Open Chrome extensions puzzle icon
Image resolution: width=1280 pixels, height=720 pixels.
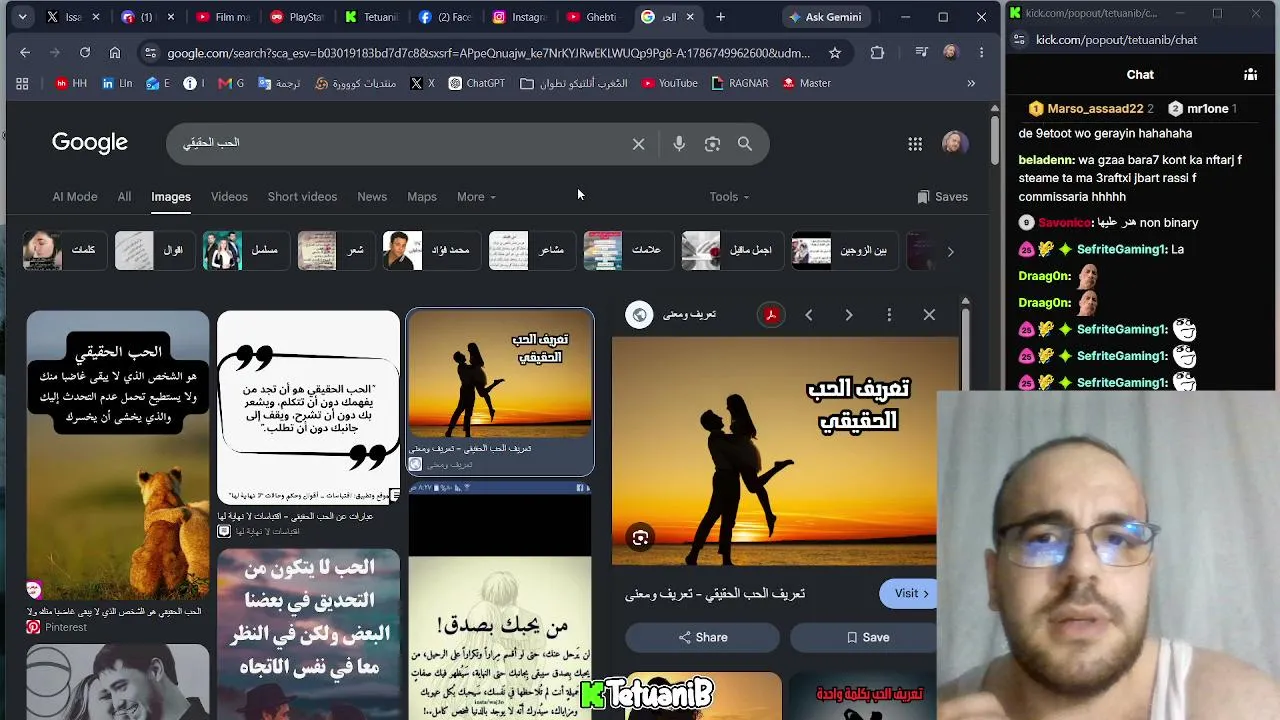point(877,53)
